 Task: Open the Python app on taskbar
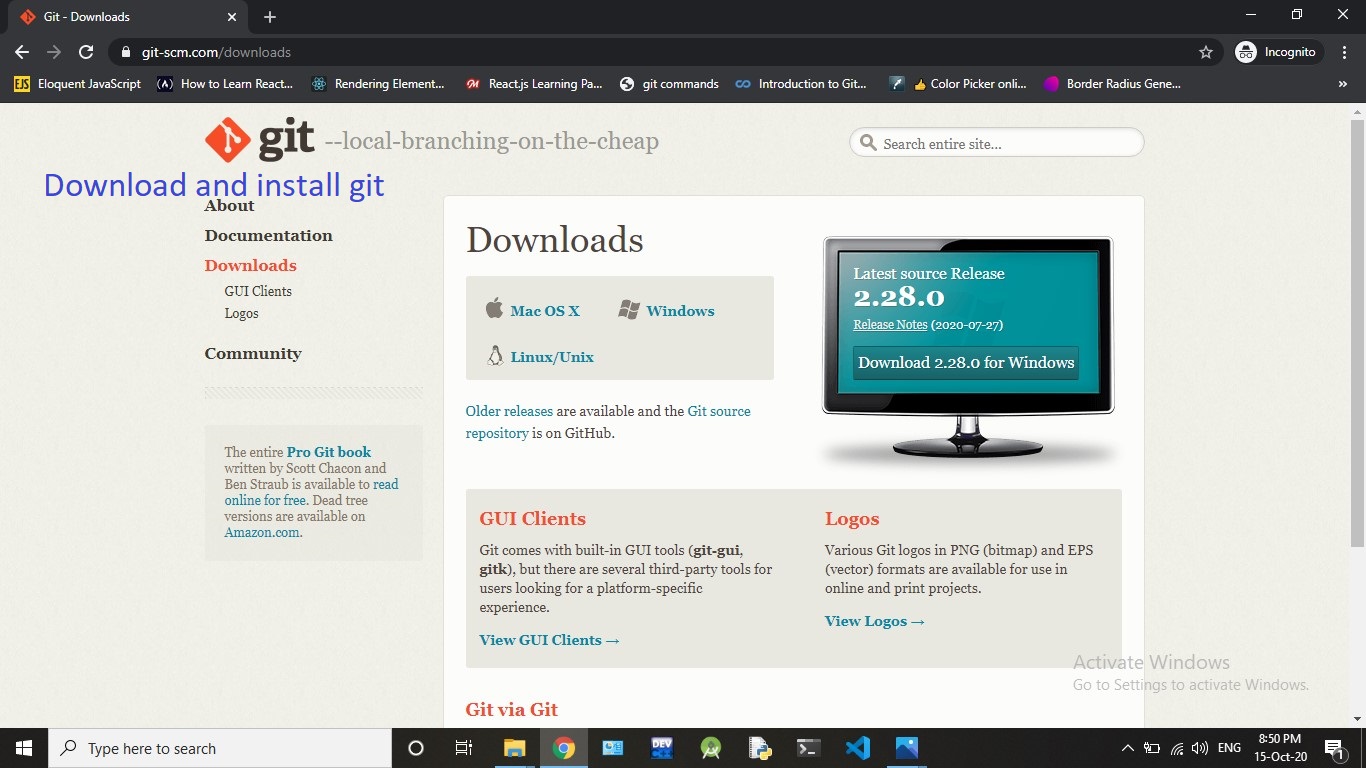(x=759, y=748)
